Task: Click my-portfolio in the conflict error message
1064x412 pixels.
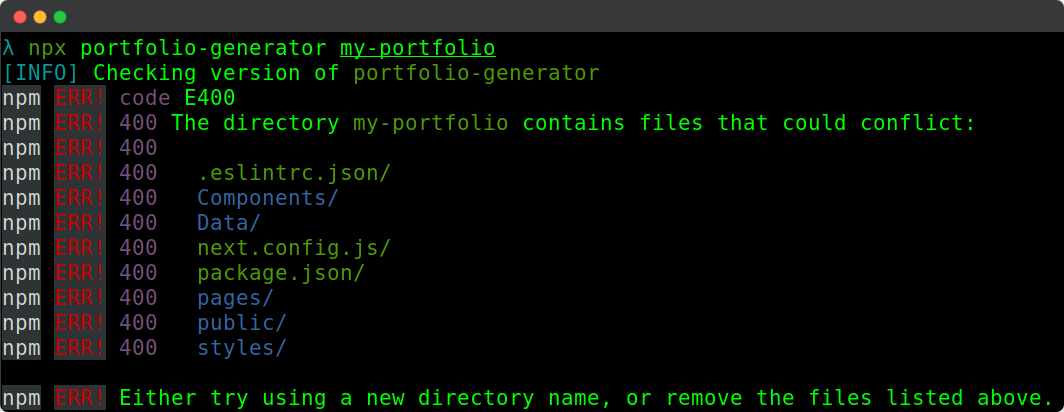Action: 431,123
